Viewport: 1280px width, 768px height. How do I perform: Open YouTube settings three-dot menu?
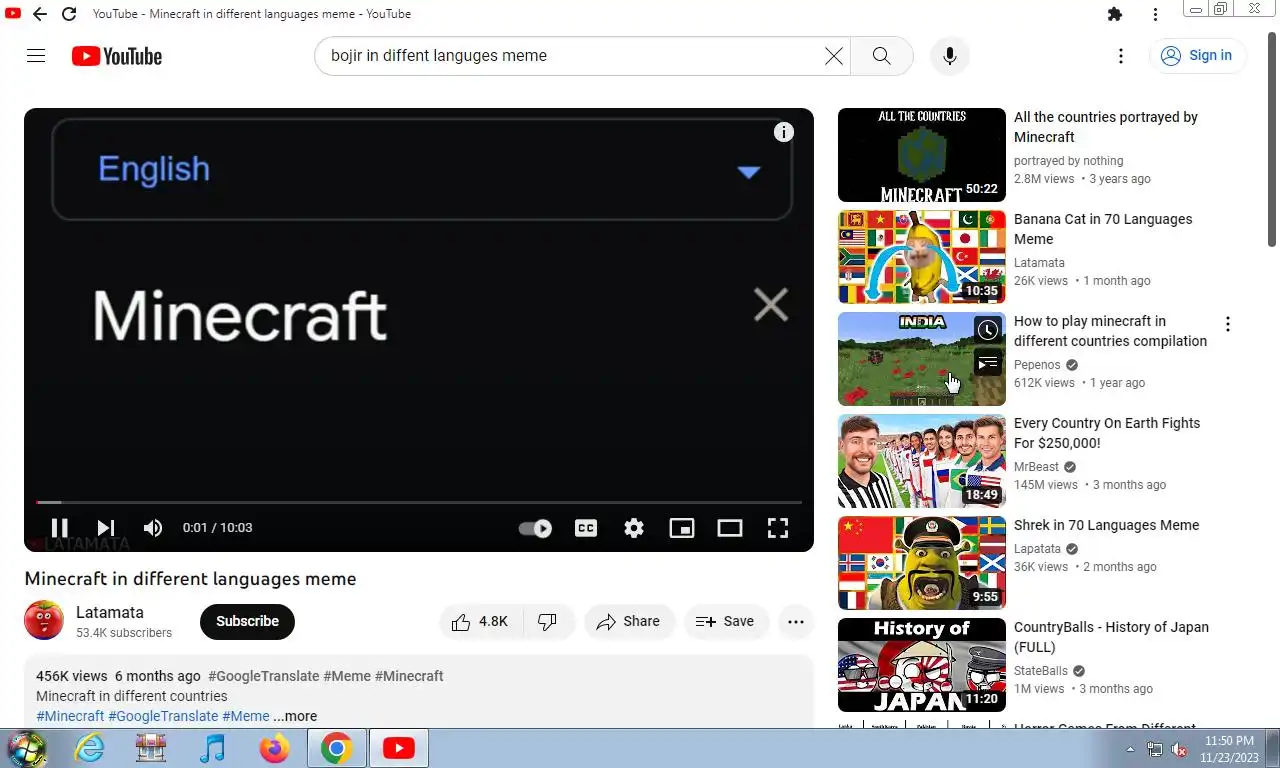(1121, 56)
